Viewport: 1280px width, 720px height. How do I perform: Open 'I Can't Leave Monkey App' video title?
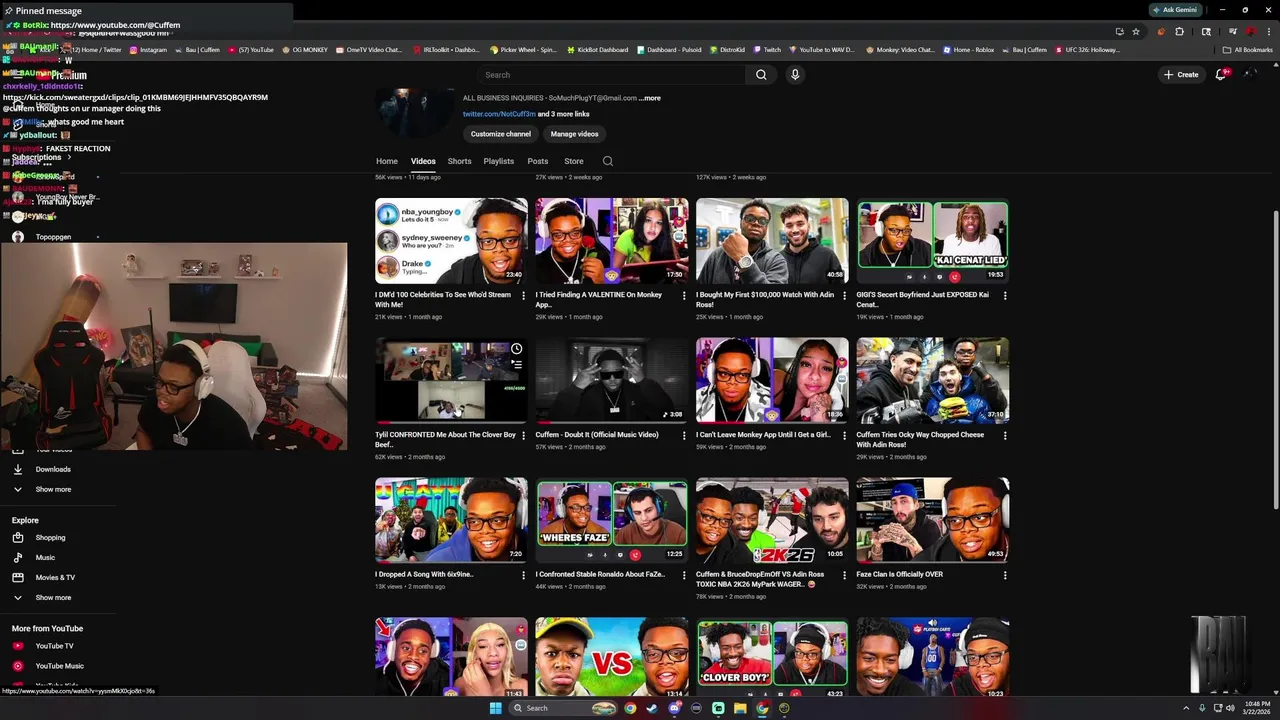764,435
